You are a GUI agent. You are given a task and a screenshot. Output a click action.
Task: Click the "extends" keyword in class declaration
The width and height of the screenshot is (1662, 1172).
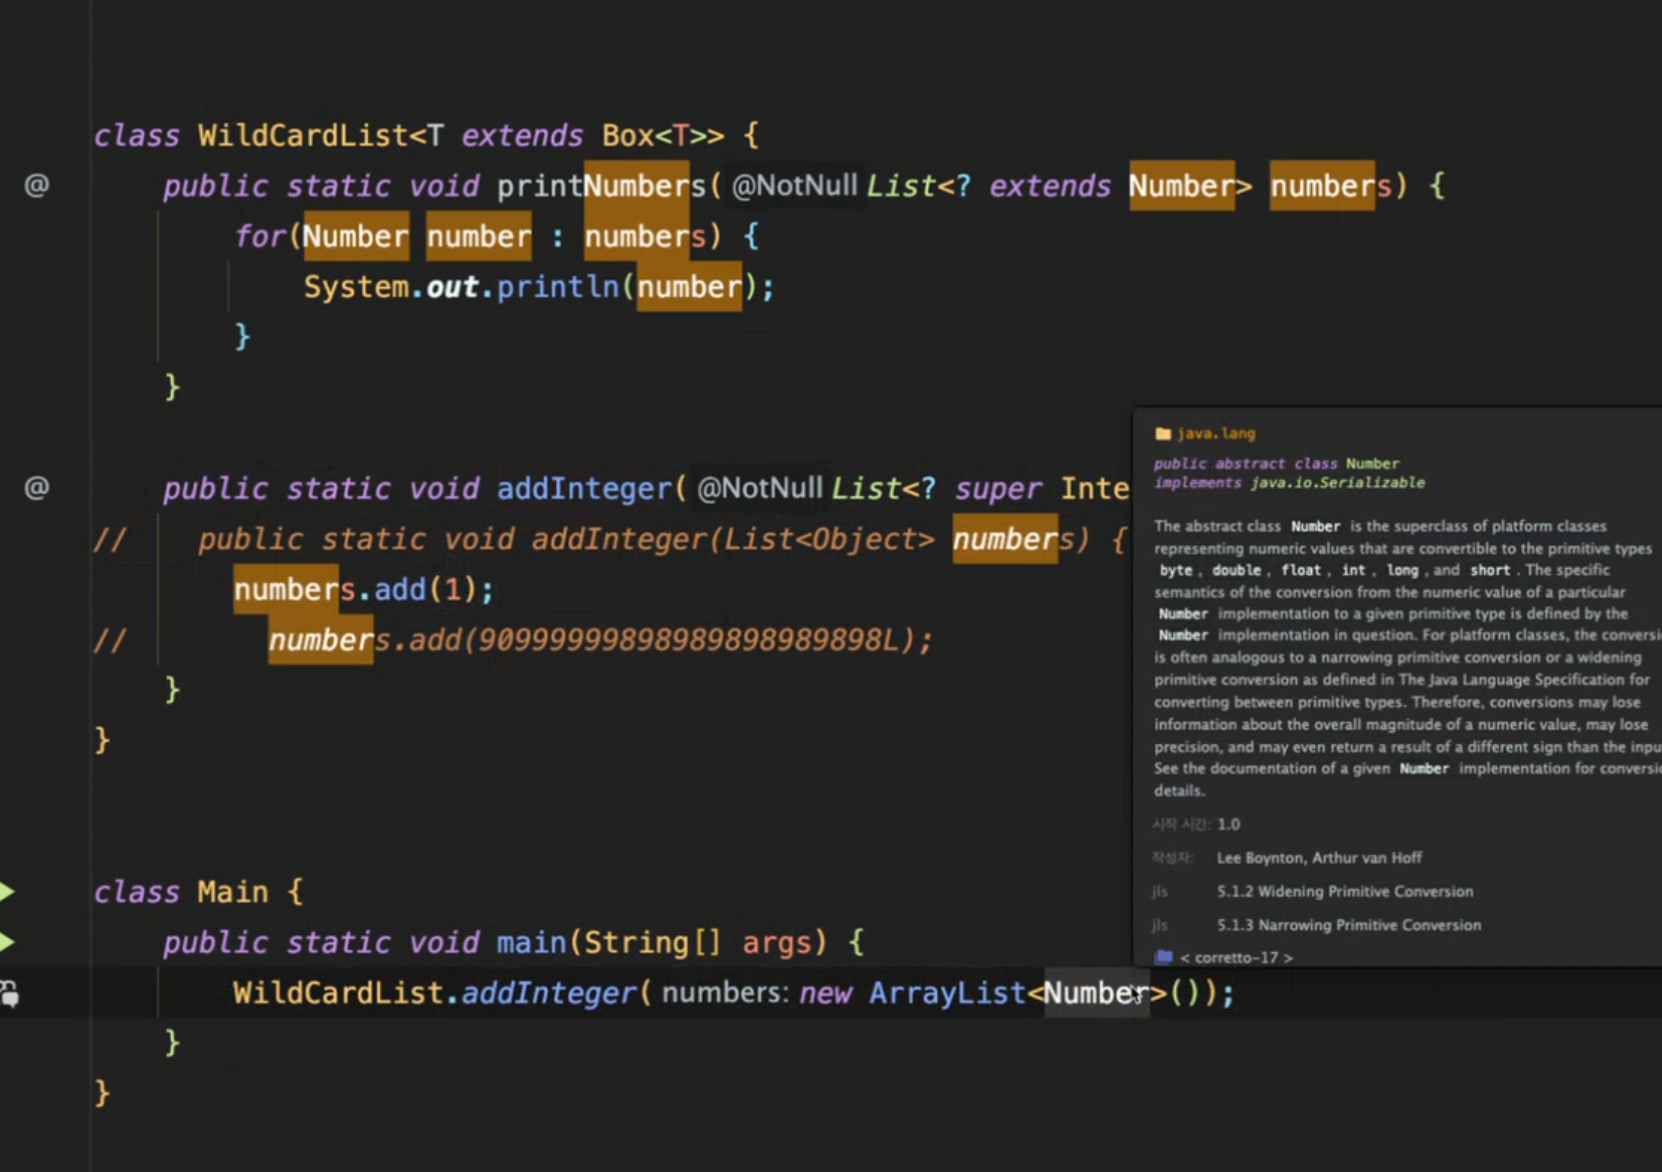click(522, 135)
